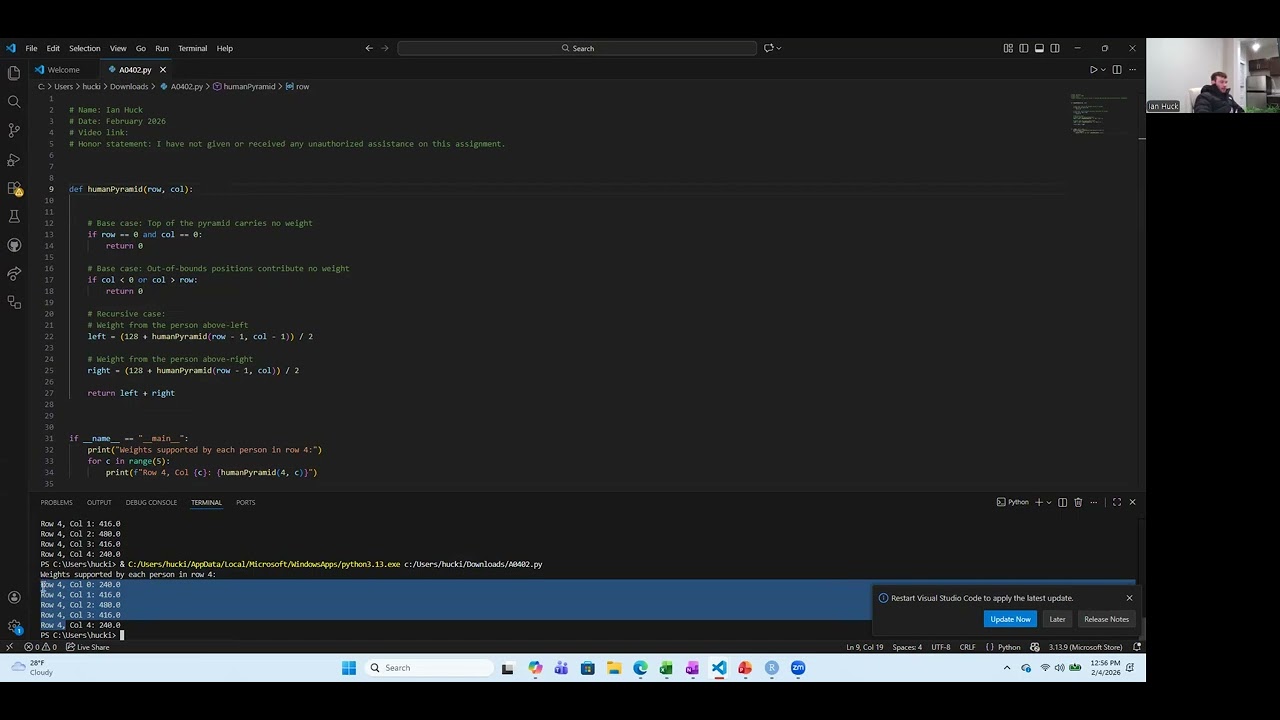Click Live Share in status bar
Image resolution: width=1280 pixels, height=720 pixels.
pyautogui.click(x=87, y=647)
